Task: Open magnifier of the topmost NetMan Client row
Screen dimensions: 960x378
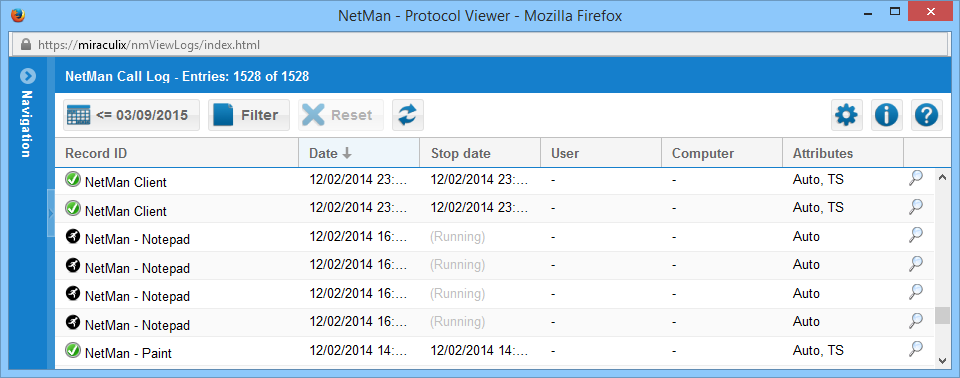Action: click(x=916, y=178)
